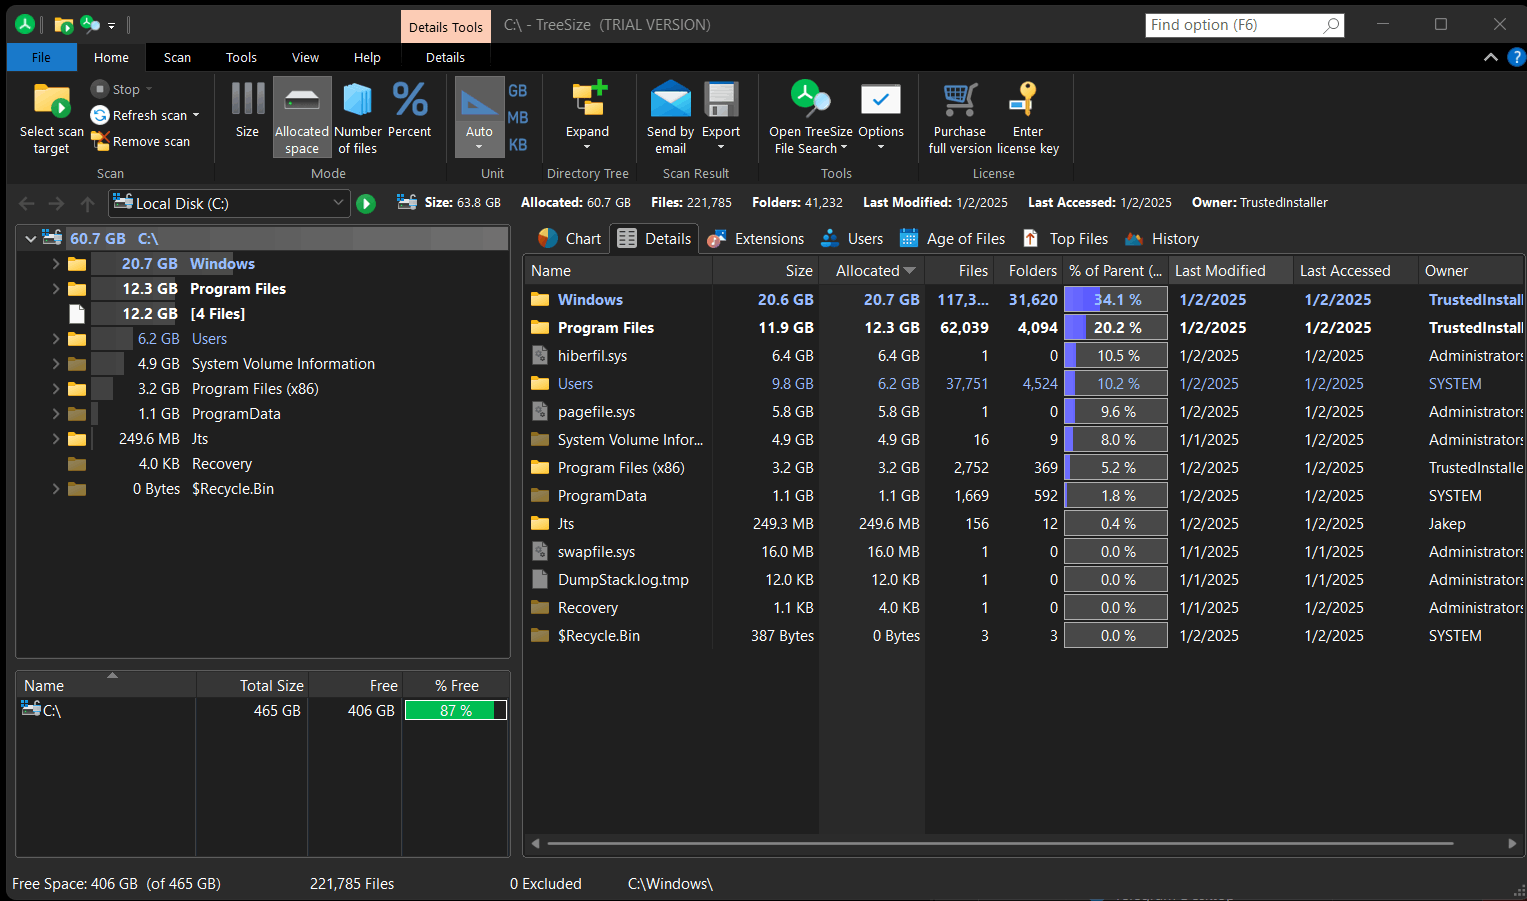Screen dimensions: 1527x901
Task: Open the Options tool
Action: (881, 117)
